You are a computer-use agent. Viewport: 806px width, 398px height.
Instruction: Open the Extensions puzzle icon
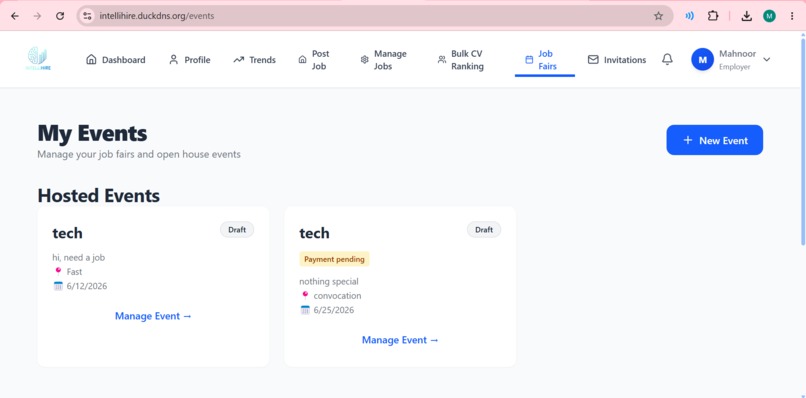(x=713, y=16)
